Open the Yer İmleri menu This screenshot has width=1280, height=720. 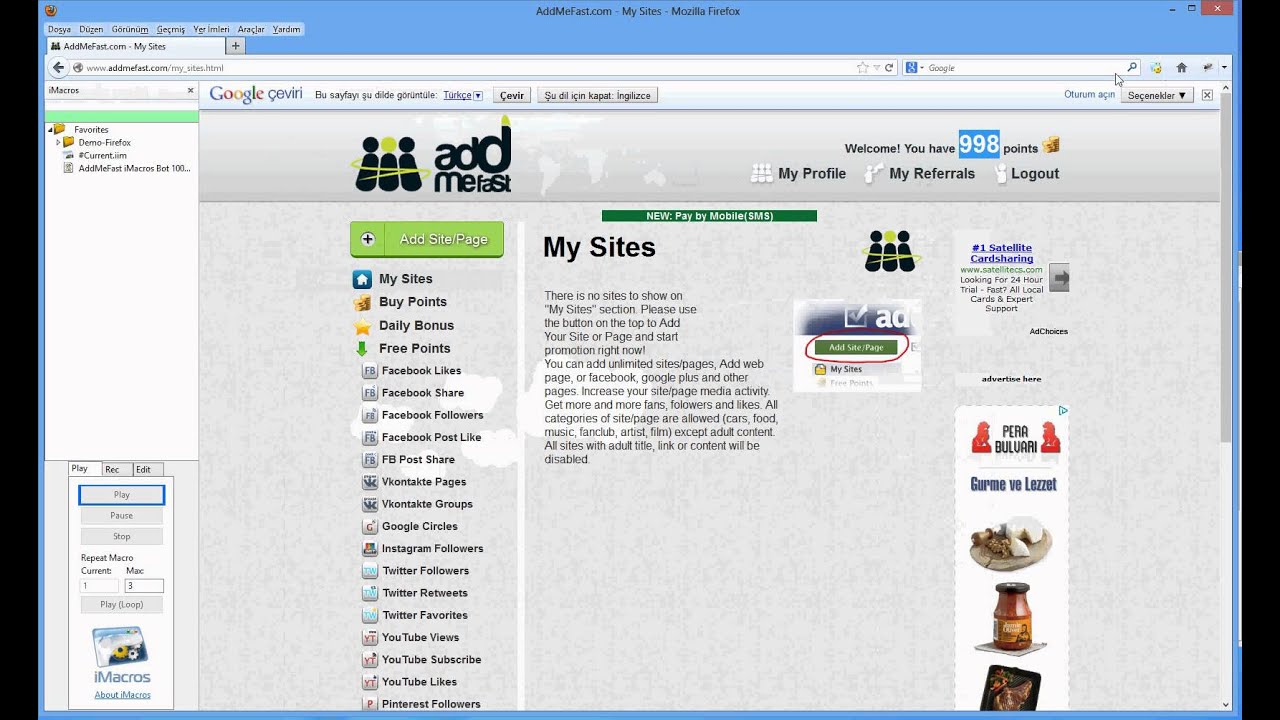[211, 29]
